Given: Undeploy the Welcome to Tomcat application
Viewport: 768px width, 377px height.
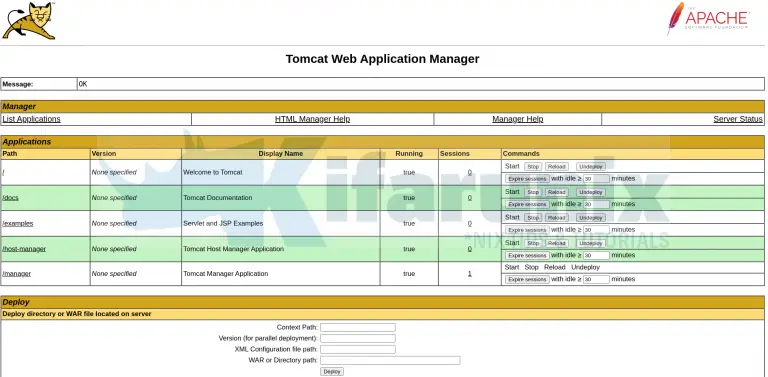Looking at the screenshot, I should (591, 167).
